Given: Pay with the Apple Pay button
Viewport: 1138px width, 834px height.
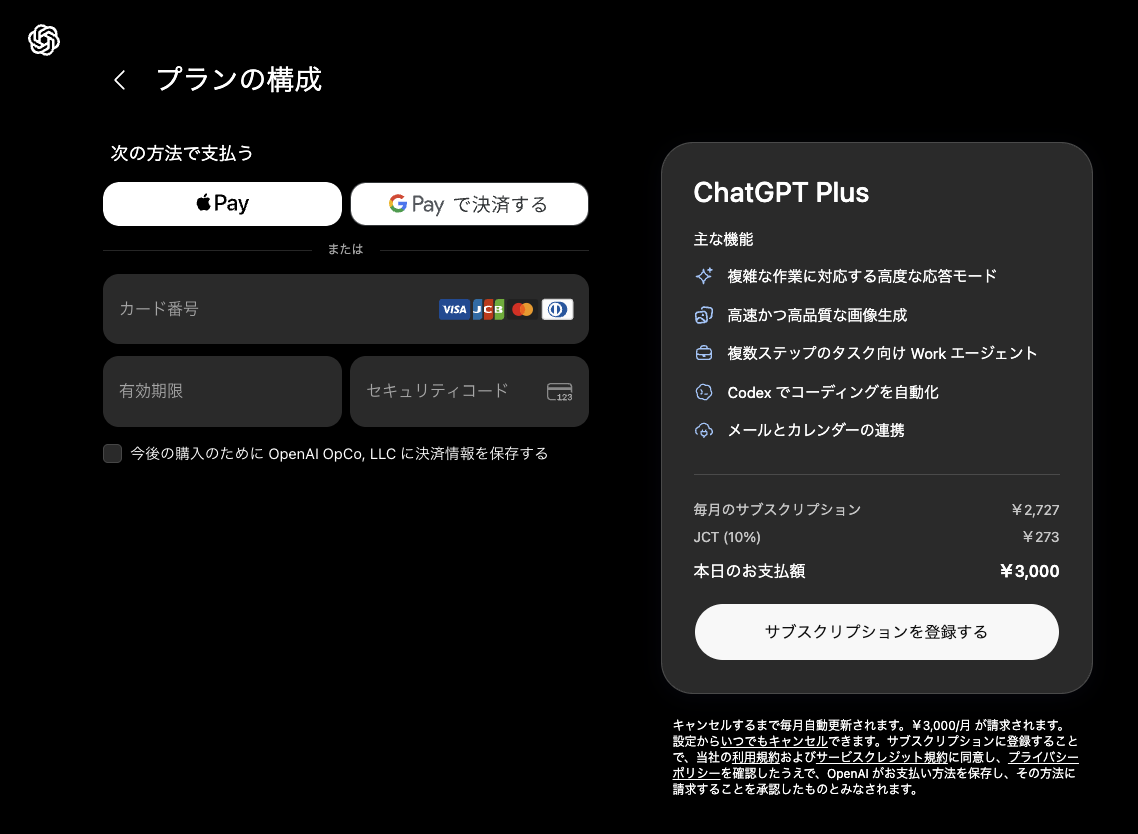Looking at the screenshot, I should coord(222,204).
